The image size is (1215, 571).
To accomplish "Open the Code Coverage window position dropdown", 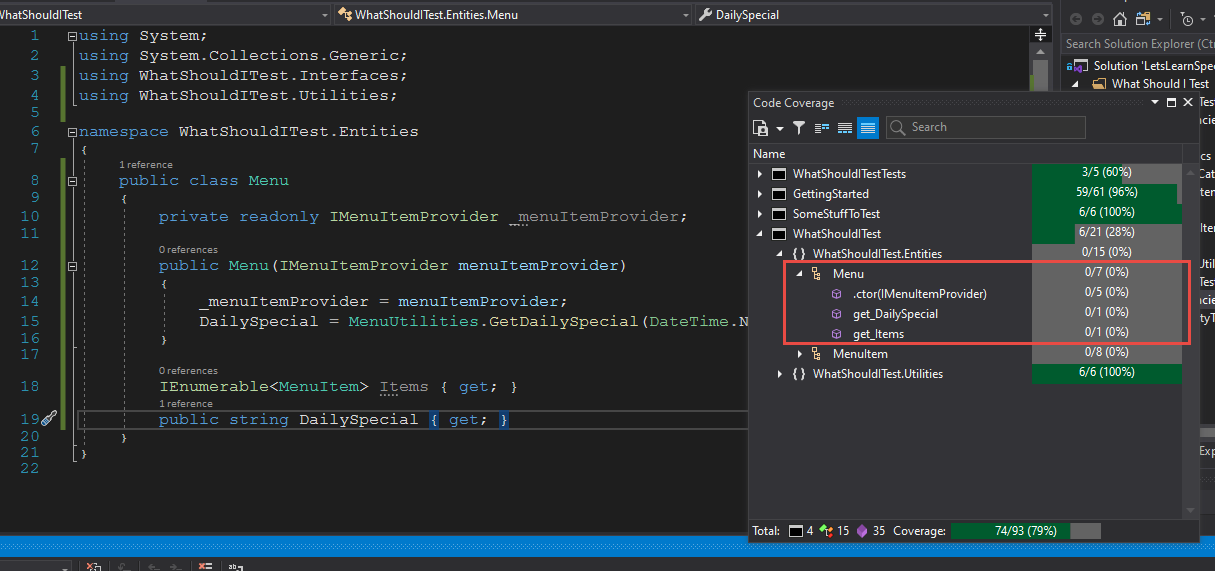I will tap(1153, 103).
